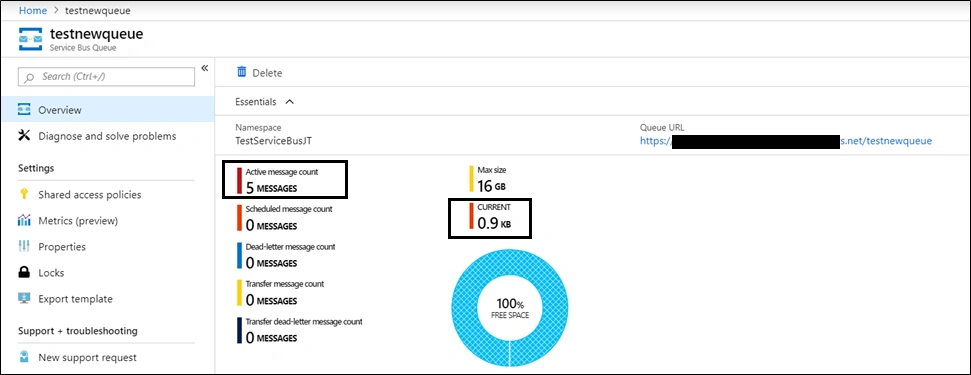Click the yellow Max size bar
The width and height of the screenshot is (971, 375).
pyautogui.click(x=471, y=178)
